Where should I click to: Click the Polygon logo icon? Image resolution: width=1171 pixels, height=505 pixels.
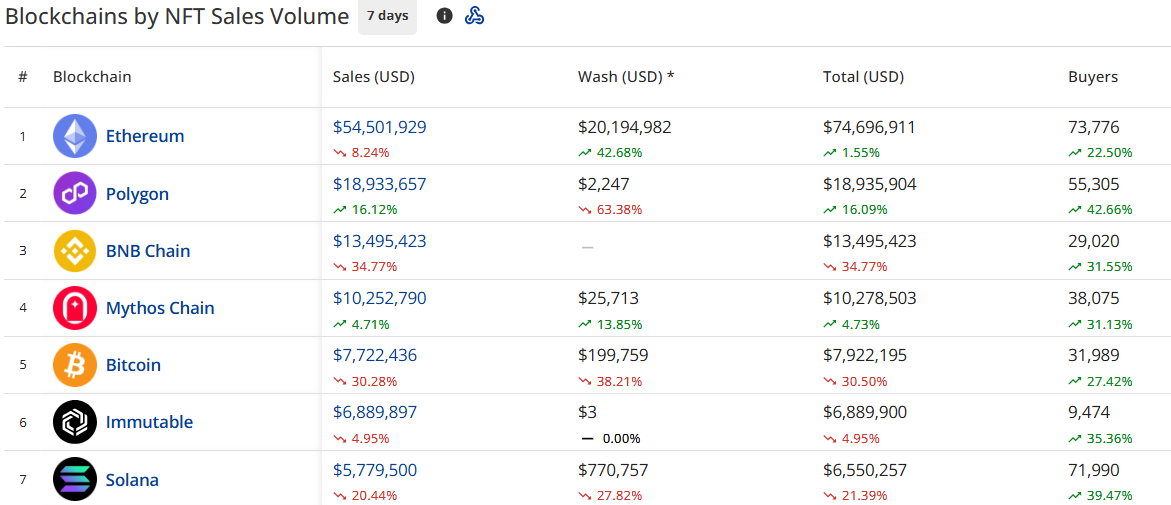coord(75,193)
